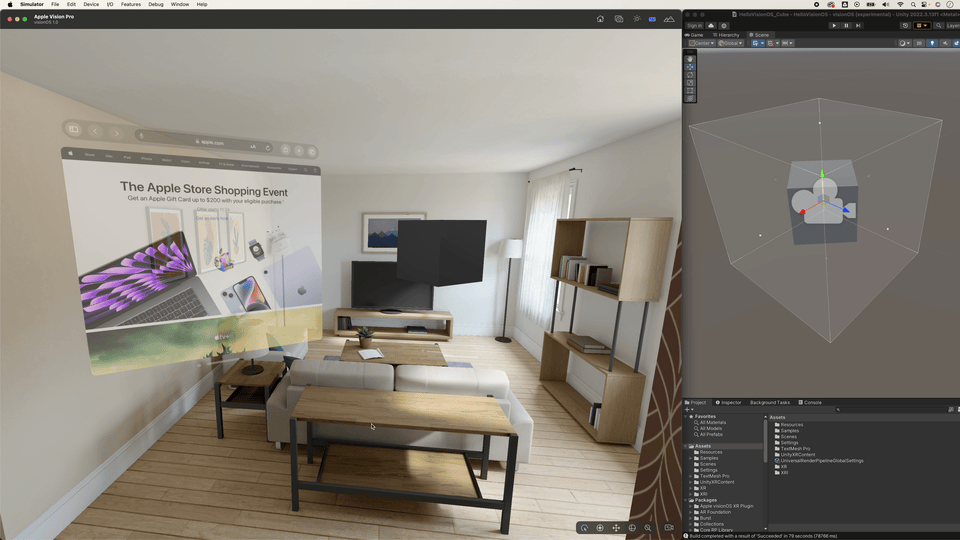This screenshot has width=960, height=540.
Task: Toggle scene lighting bulb button
Action: (x=932, y=43)
